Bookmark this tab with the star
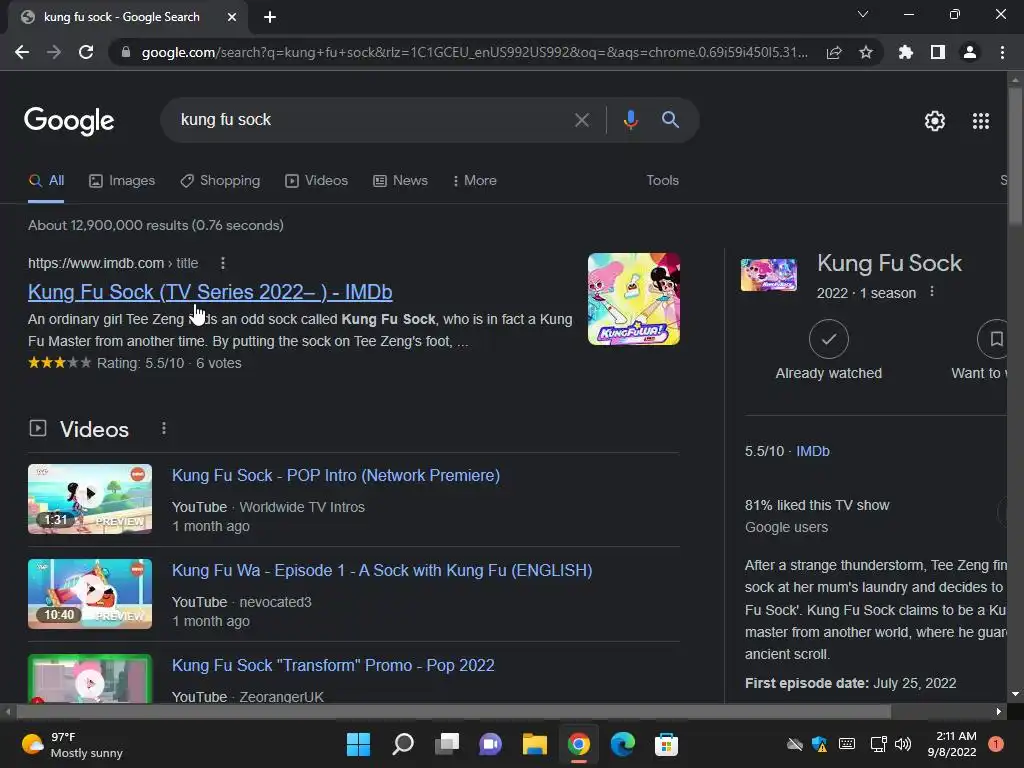The width and height of the screenshot is (1024, 768). [x=866, y=52]
